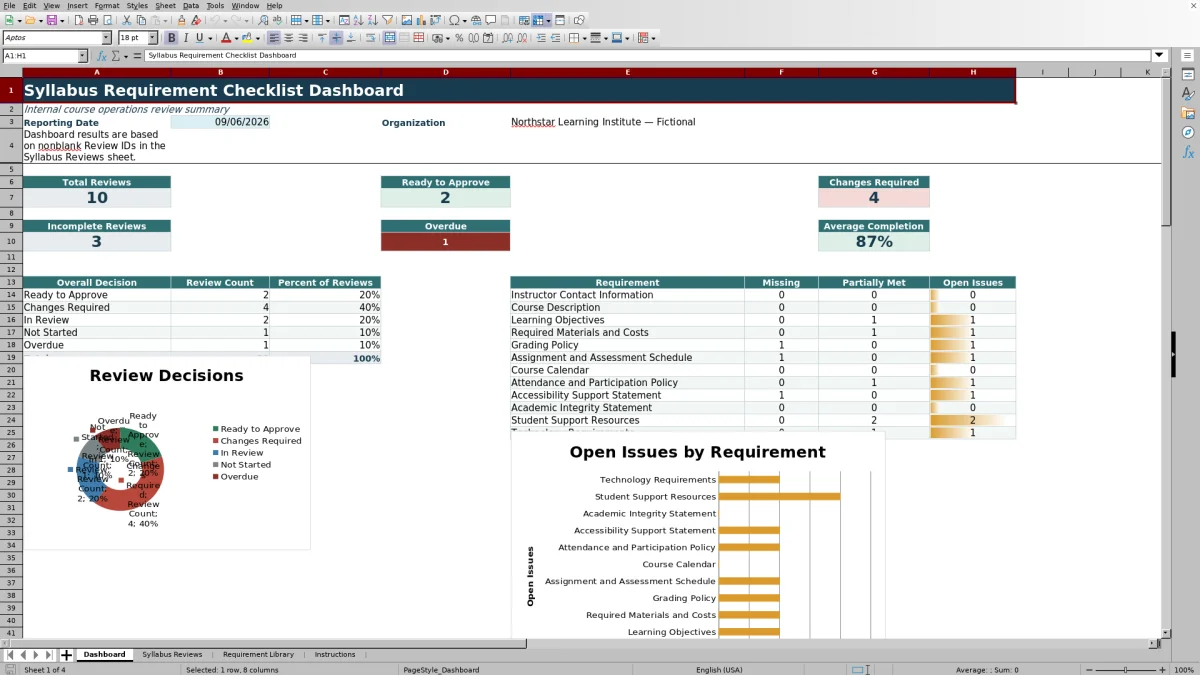Click the Spelling check icon
This screenshot has height=675, width=1200.
click(277, 20)
